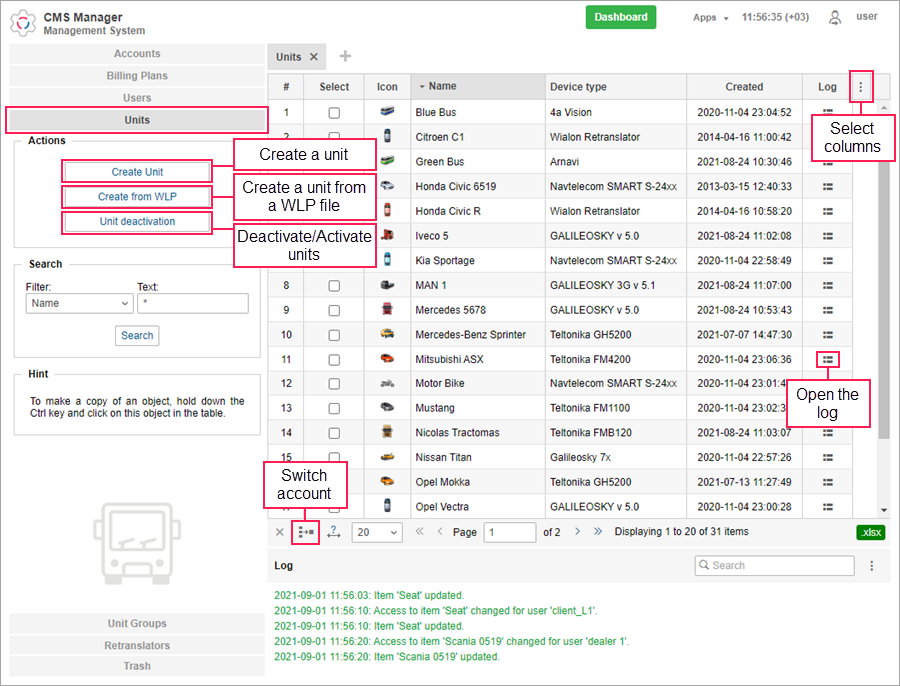Open log for Honda Civic 6519
The height and width of the screenshot is (686, 900).
(827, 187)
